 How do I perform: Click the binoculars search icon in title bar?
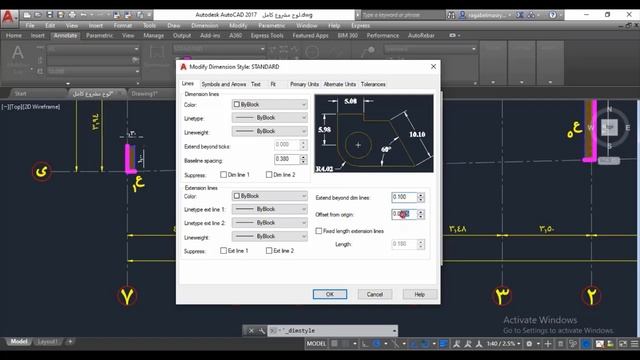[x=451, y=15]
